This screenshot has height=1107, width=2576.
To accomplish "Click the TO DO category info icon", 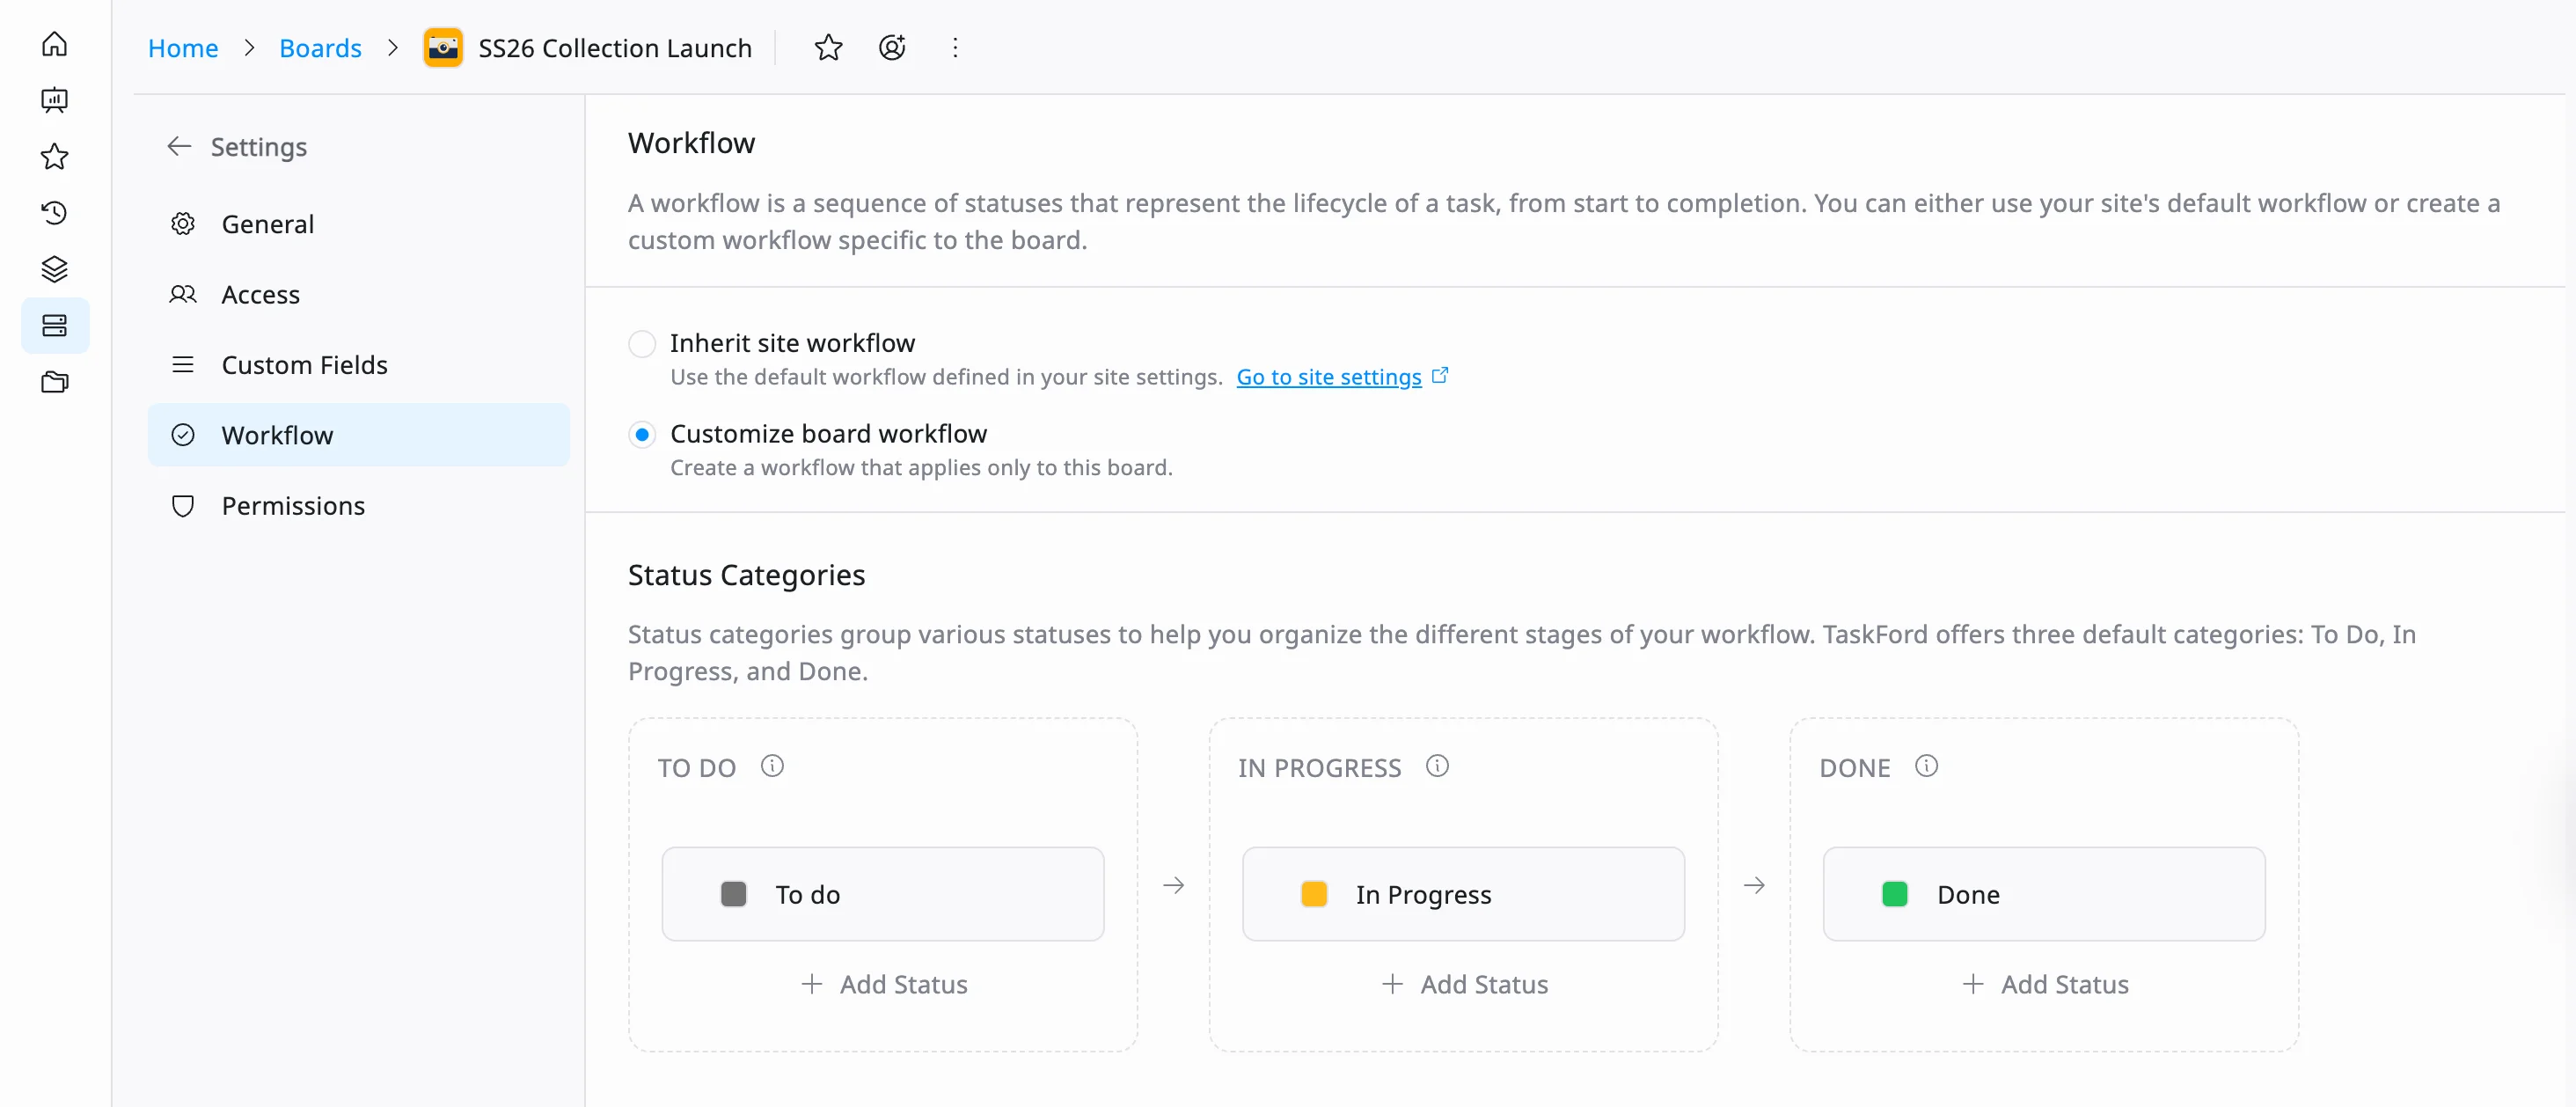I will [x=772, y=765].
